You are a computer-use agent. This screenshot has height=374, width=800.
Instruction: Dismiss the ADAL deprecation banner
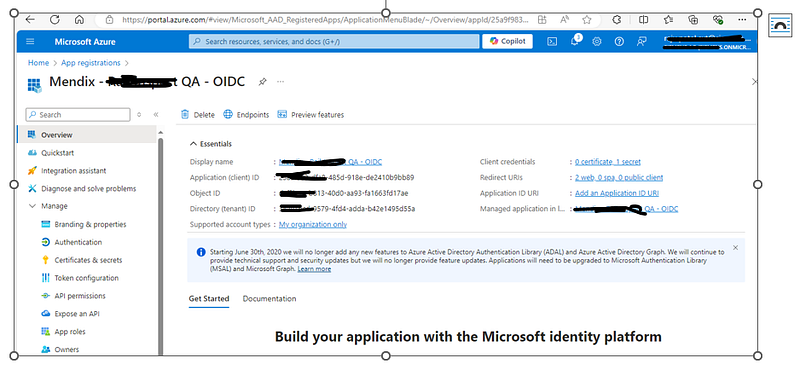coord(735,248)
